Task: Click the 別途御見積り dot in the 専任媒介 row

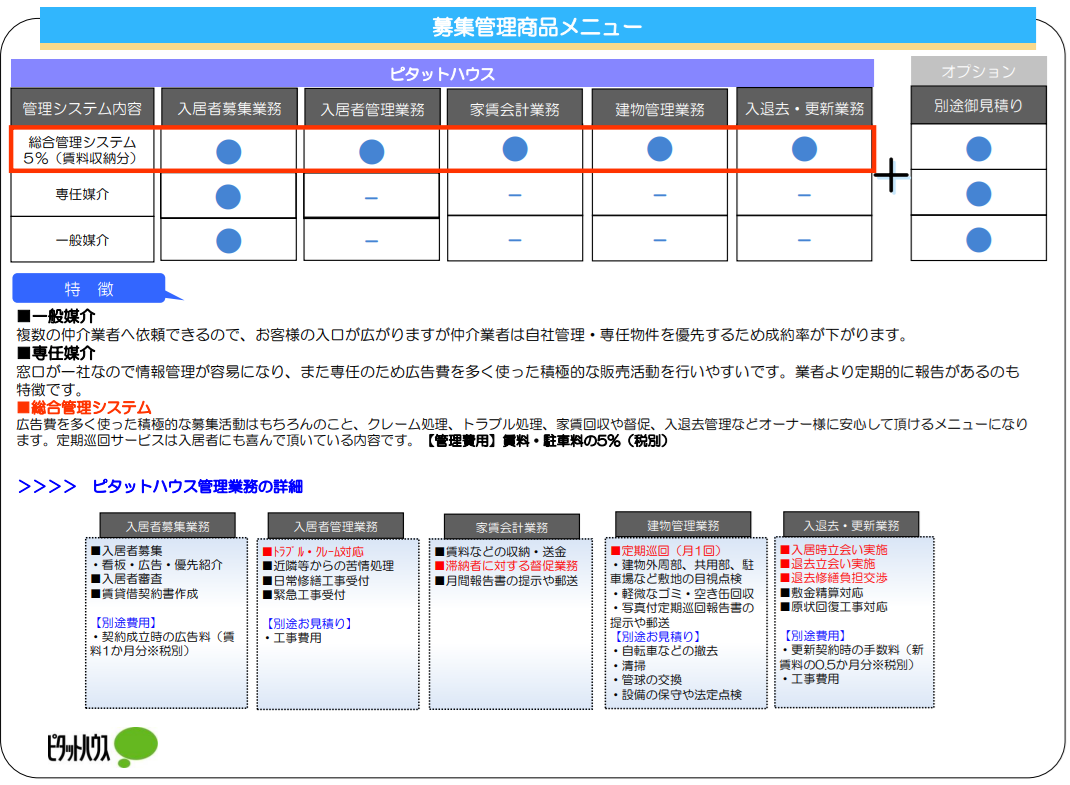Action: coord(979,194)
